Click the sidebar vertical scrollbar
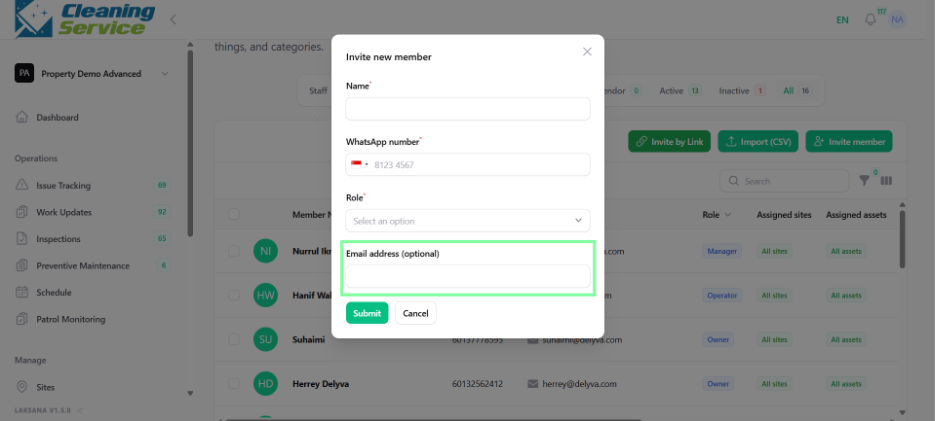936x421 pixels. (x=190, y=143)
